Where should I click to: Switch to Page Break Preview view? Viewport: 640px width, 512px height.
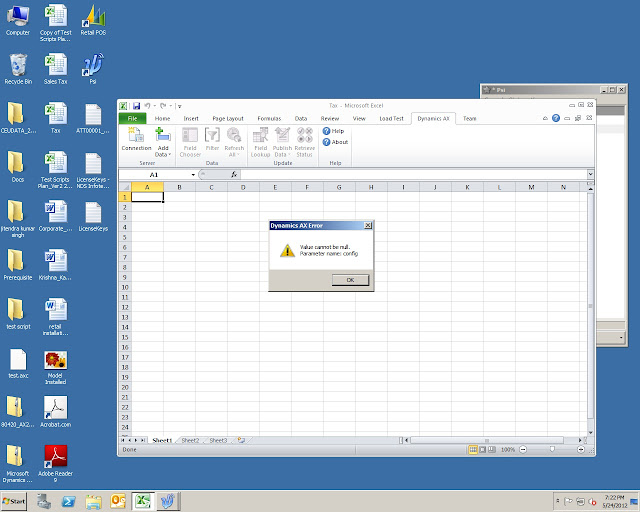492,450
